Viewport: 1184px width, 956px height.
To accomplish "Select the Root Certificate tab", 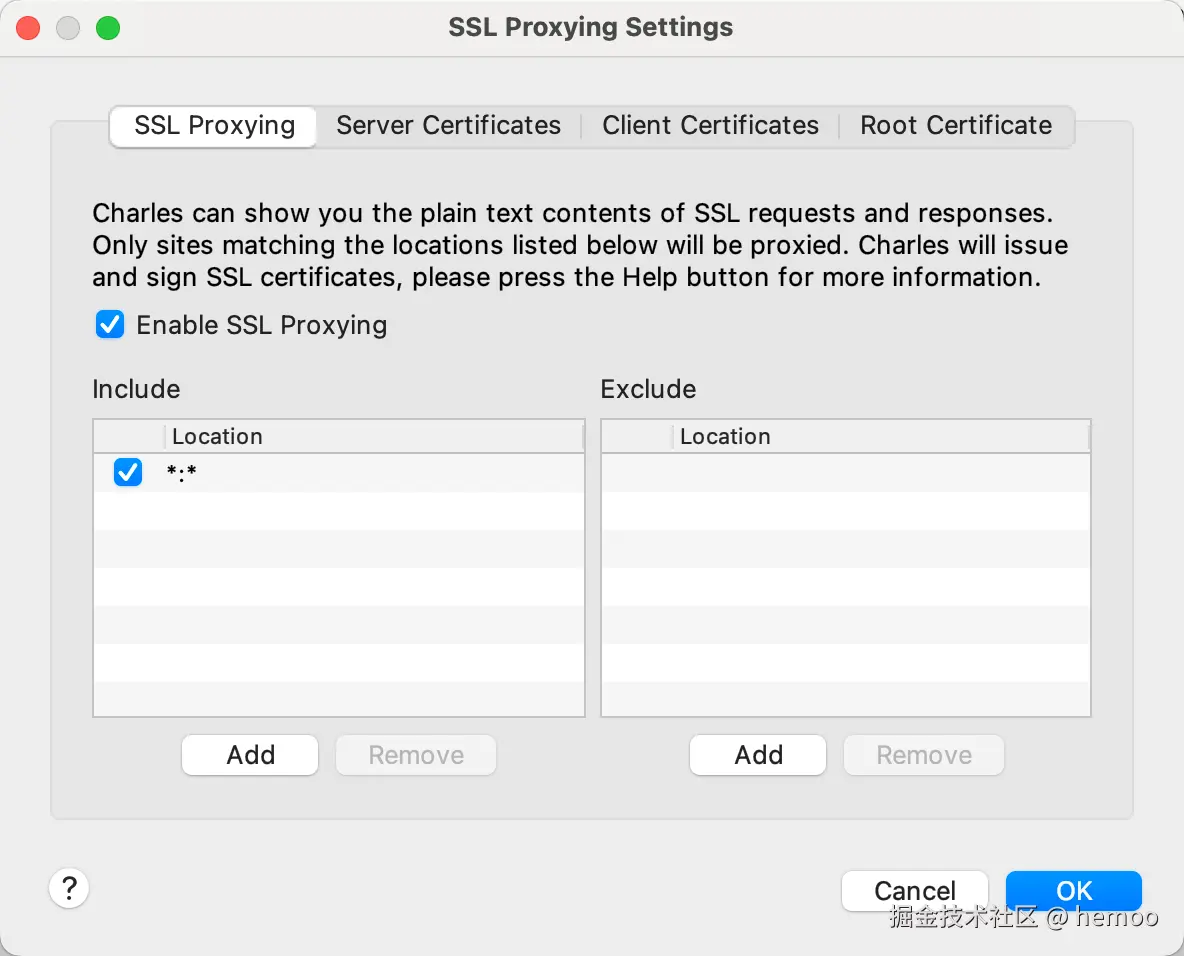I will [956, 126].
